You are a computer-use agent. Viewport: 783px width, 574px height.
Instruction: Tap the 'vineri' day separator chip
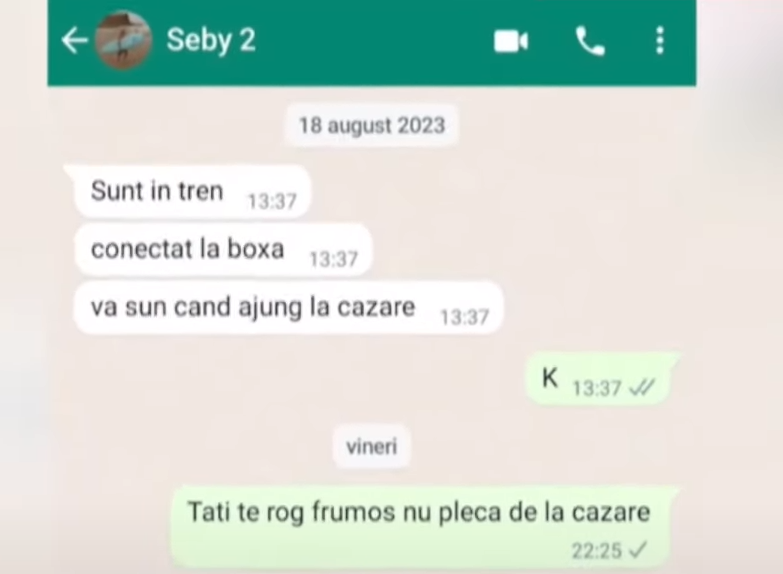click(x=372, y=446)
